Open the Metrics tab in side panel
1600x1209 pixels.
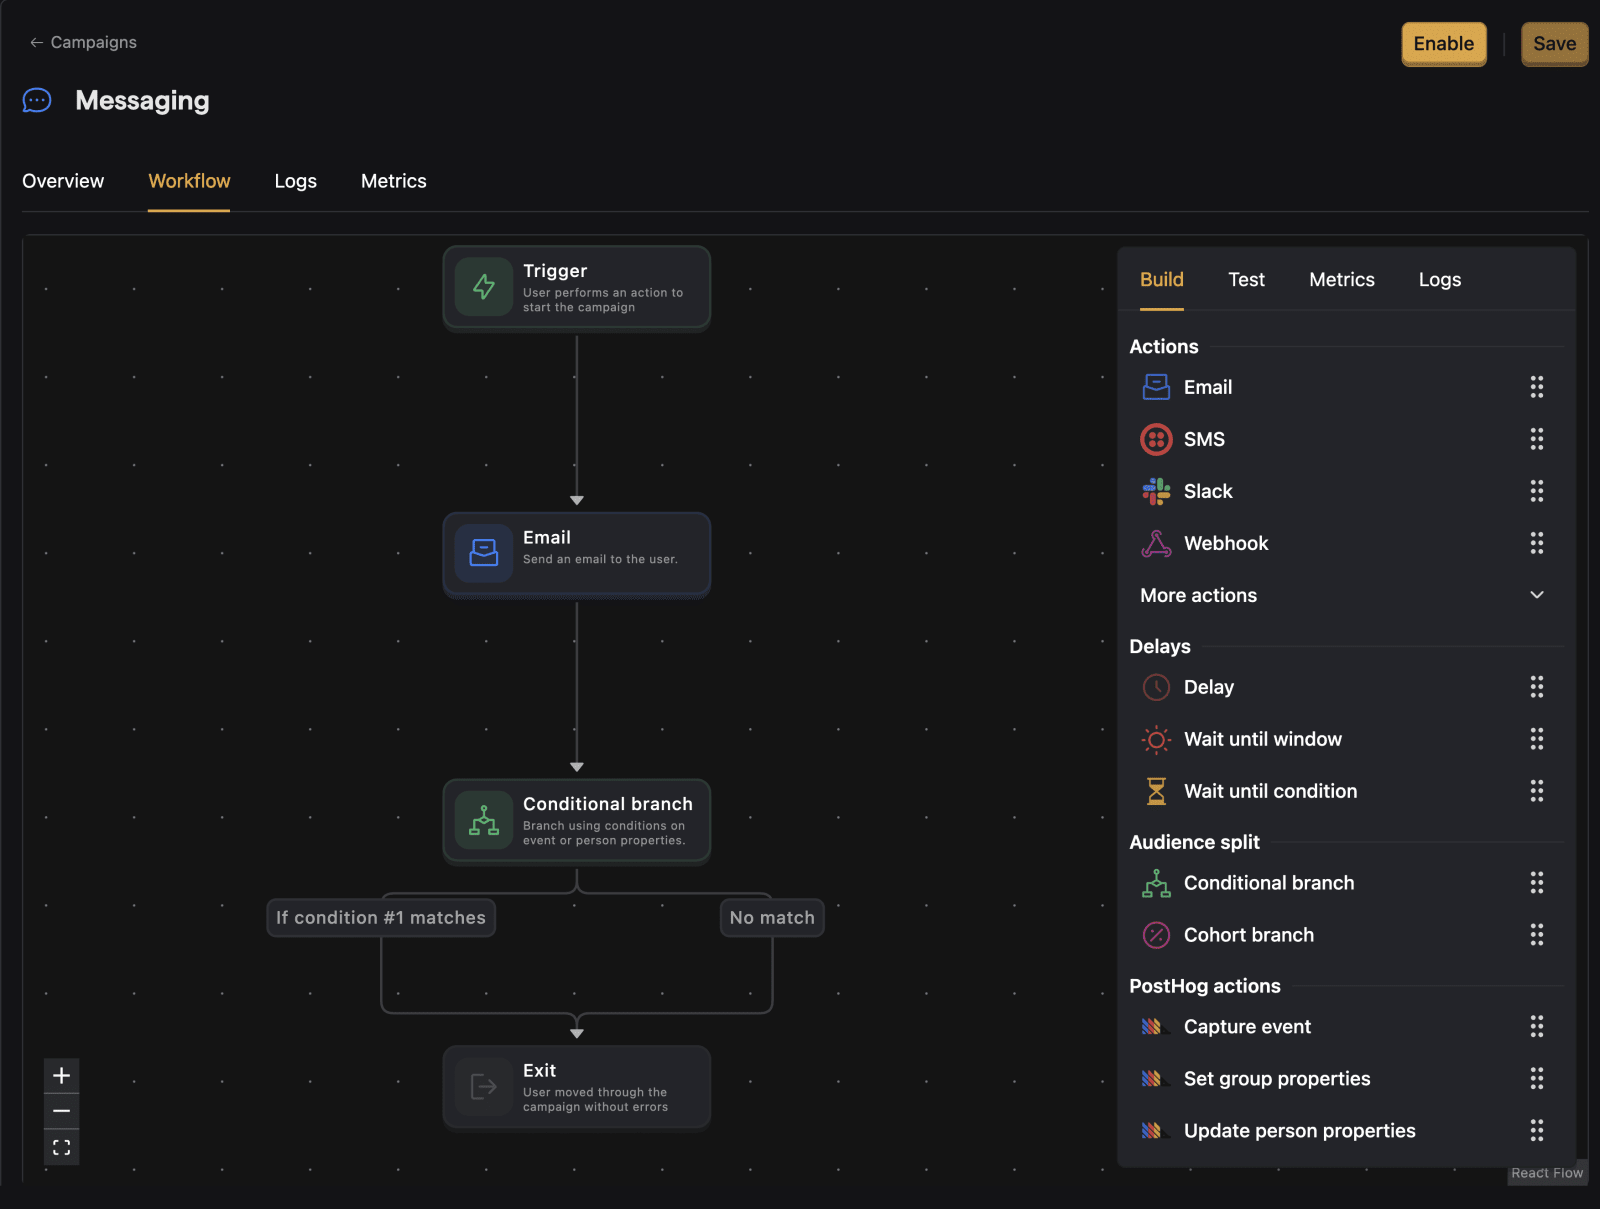(x=1342, y=280)
